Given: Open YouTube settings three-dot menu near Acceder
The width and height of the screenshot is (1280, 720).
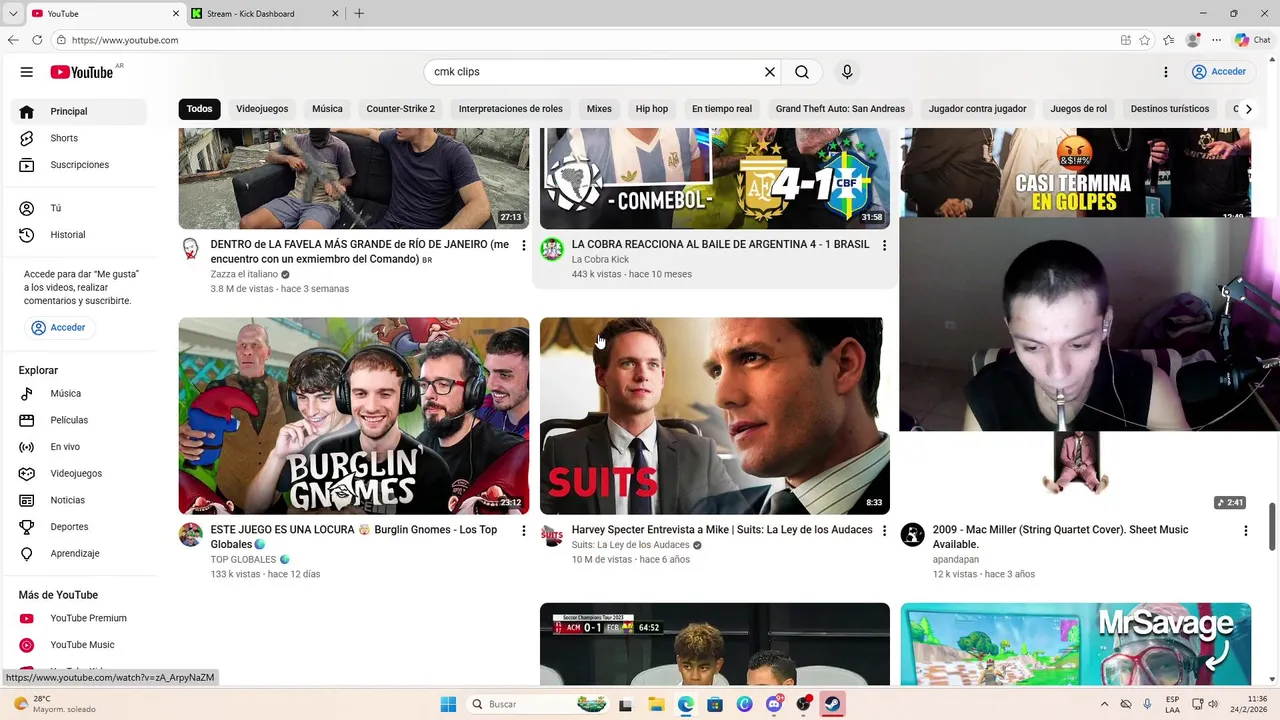Looking at the screenshot, I should (1166, 72).
